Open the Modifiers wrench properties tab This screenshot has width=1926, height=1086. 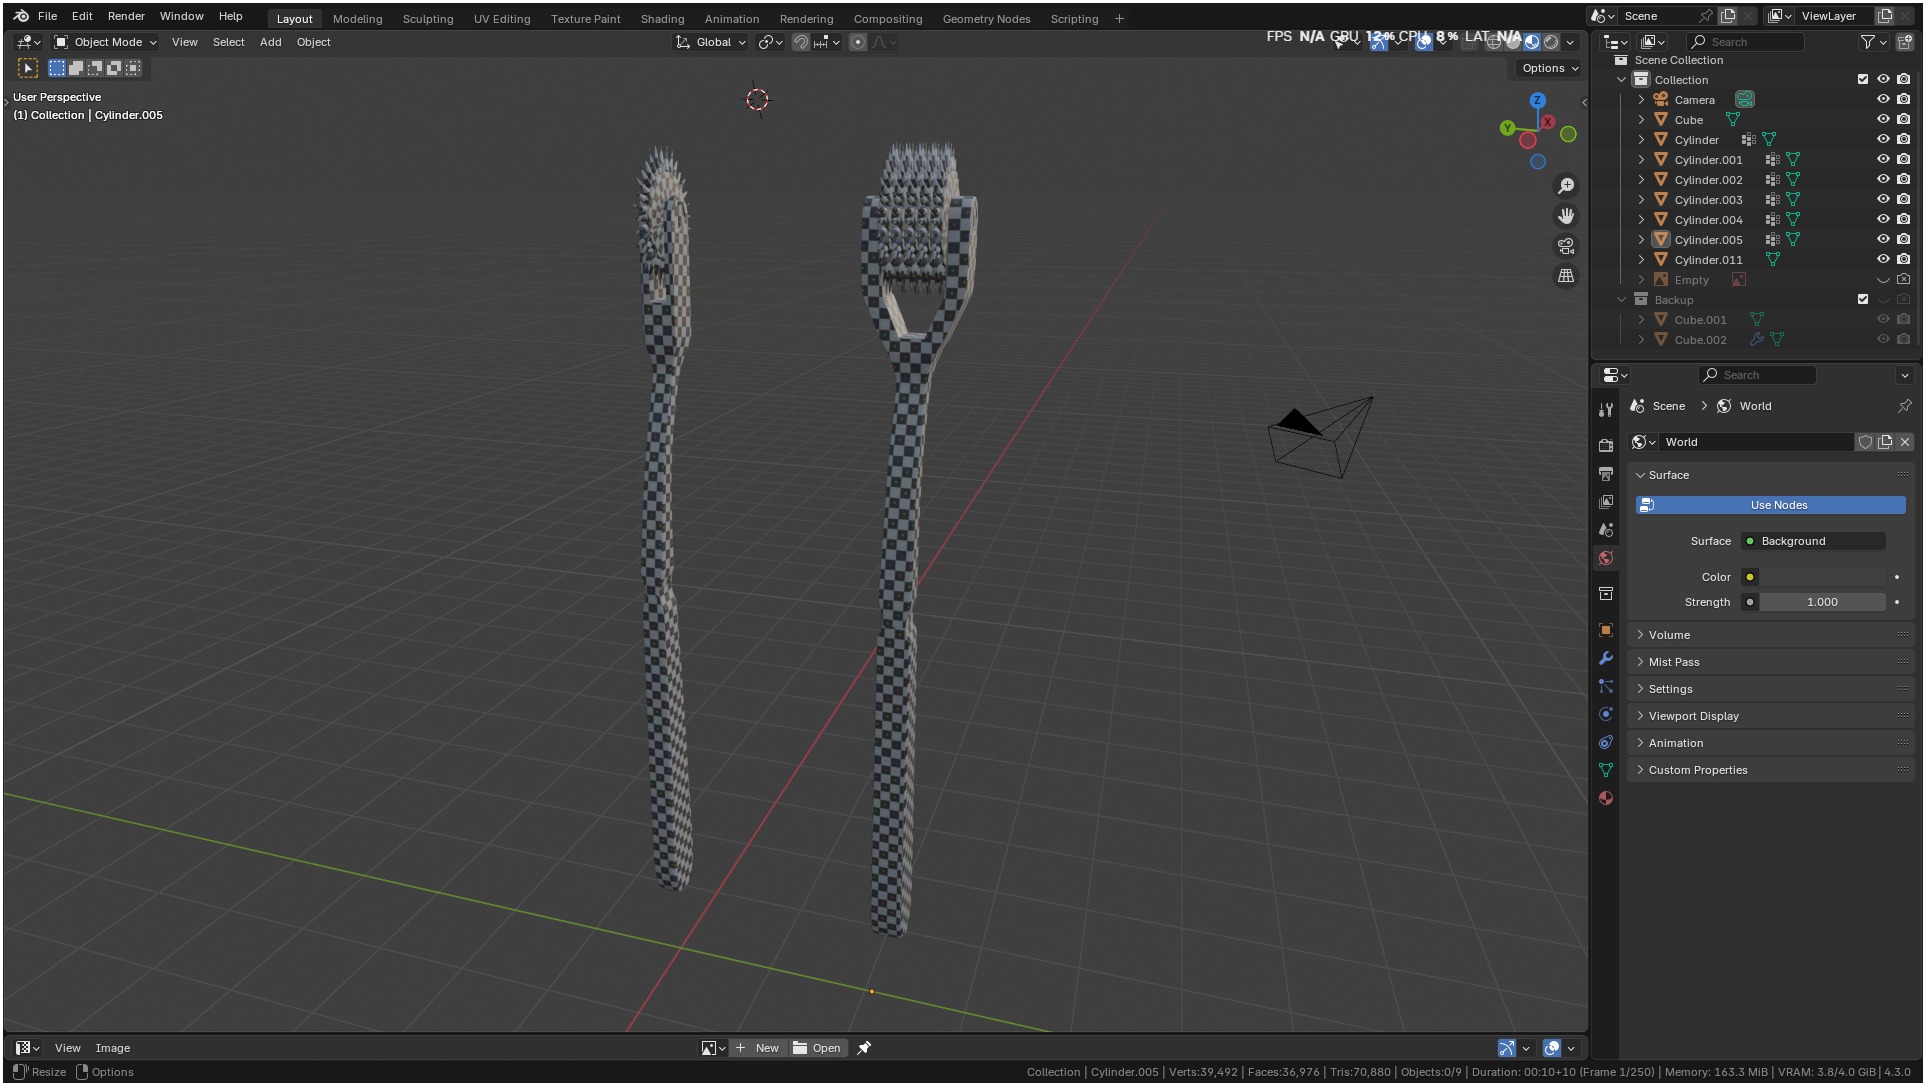pos(1606,658)
